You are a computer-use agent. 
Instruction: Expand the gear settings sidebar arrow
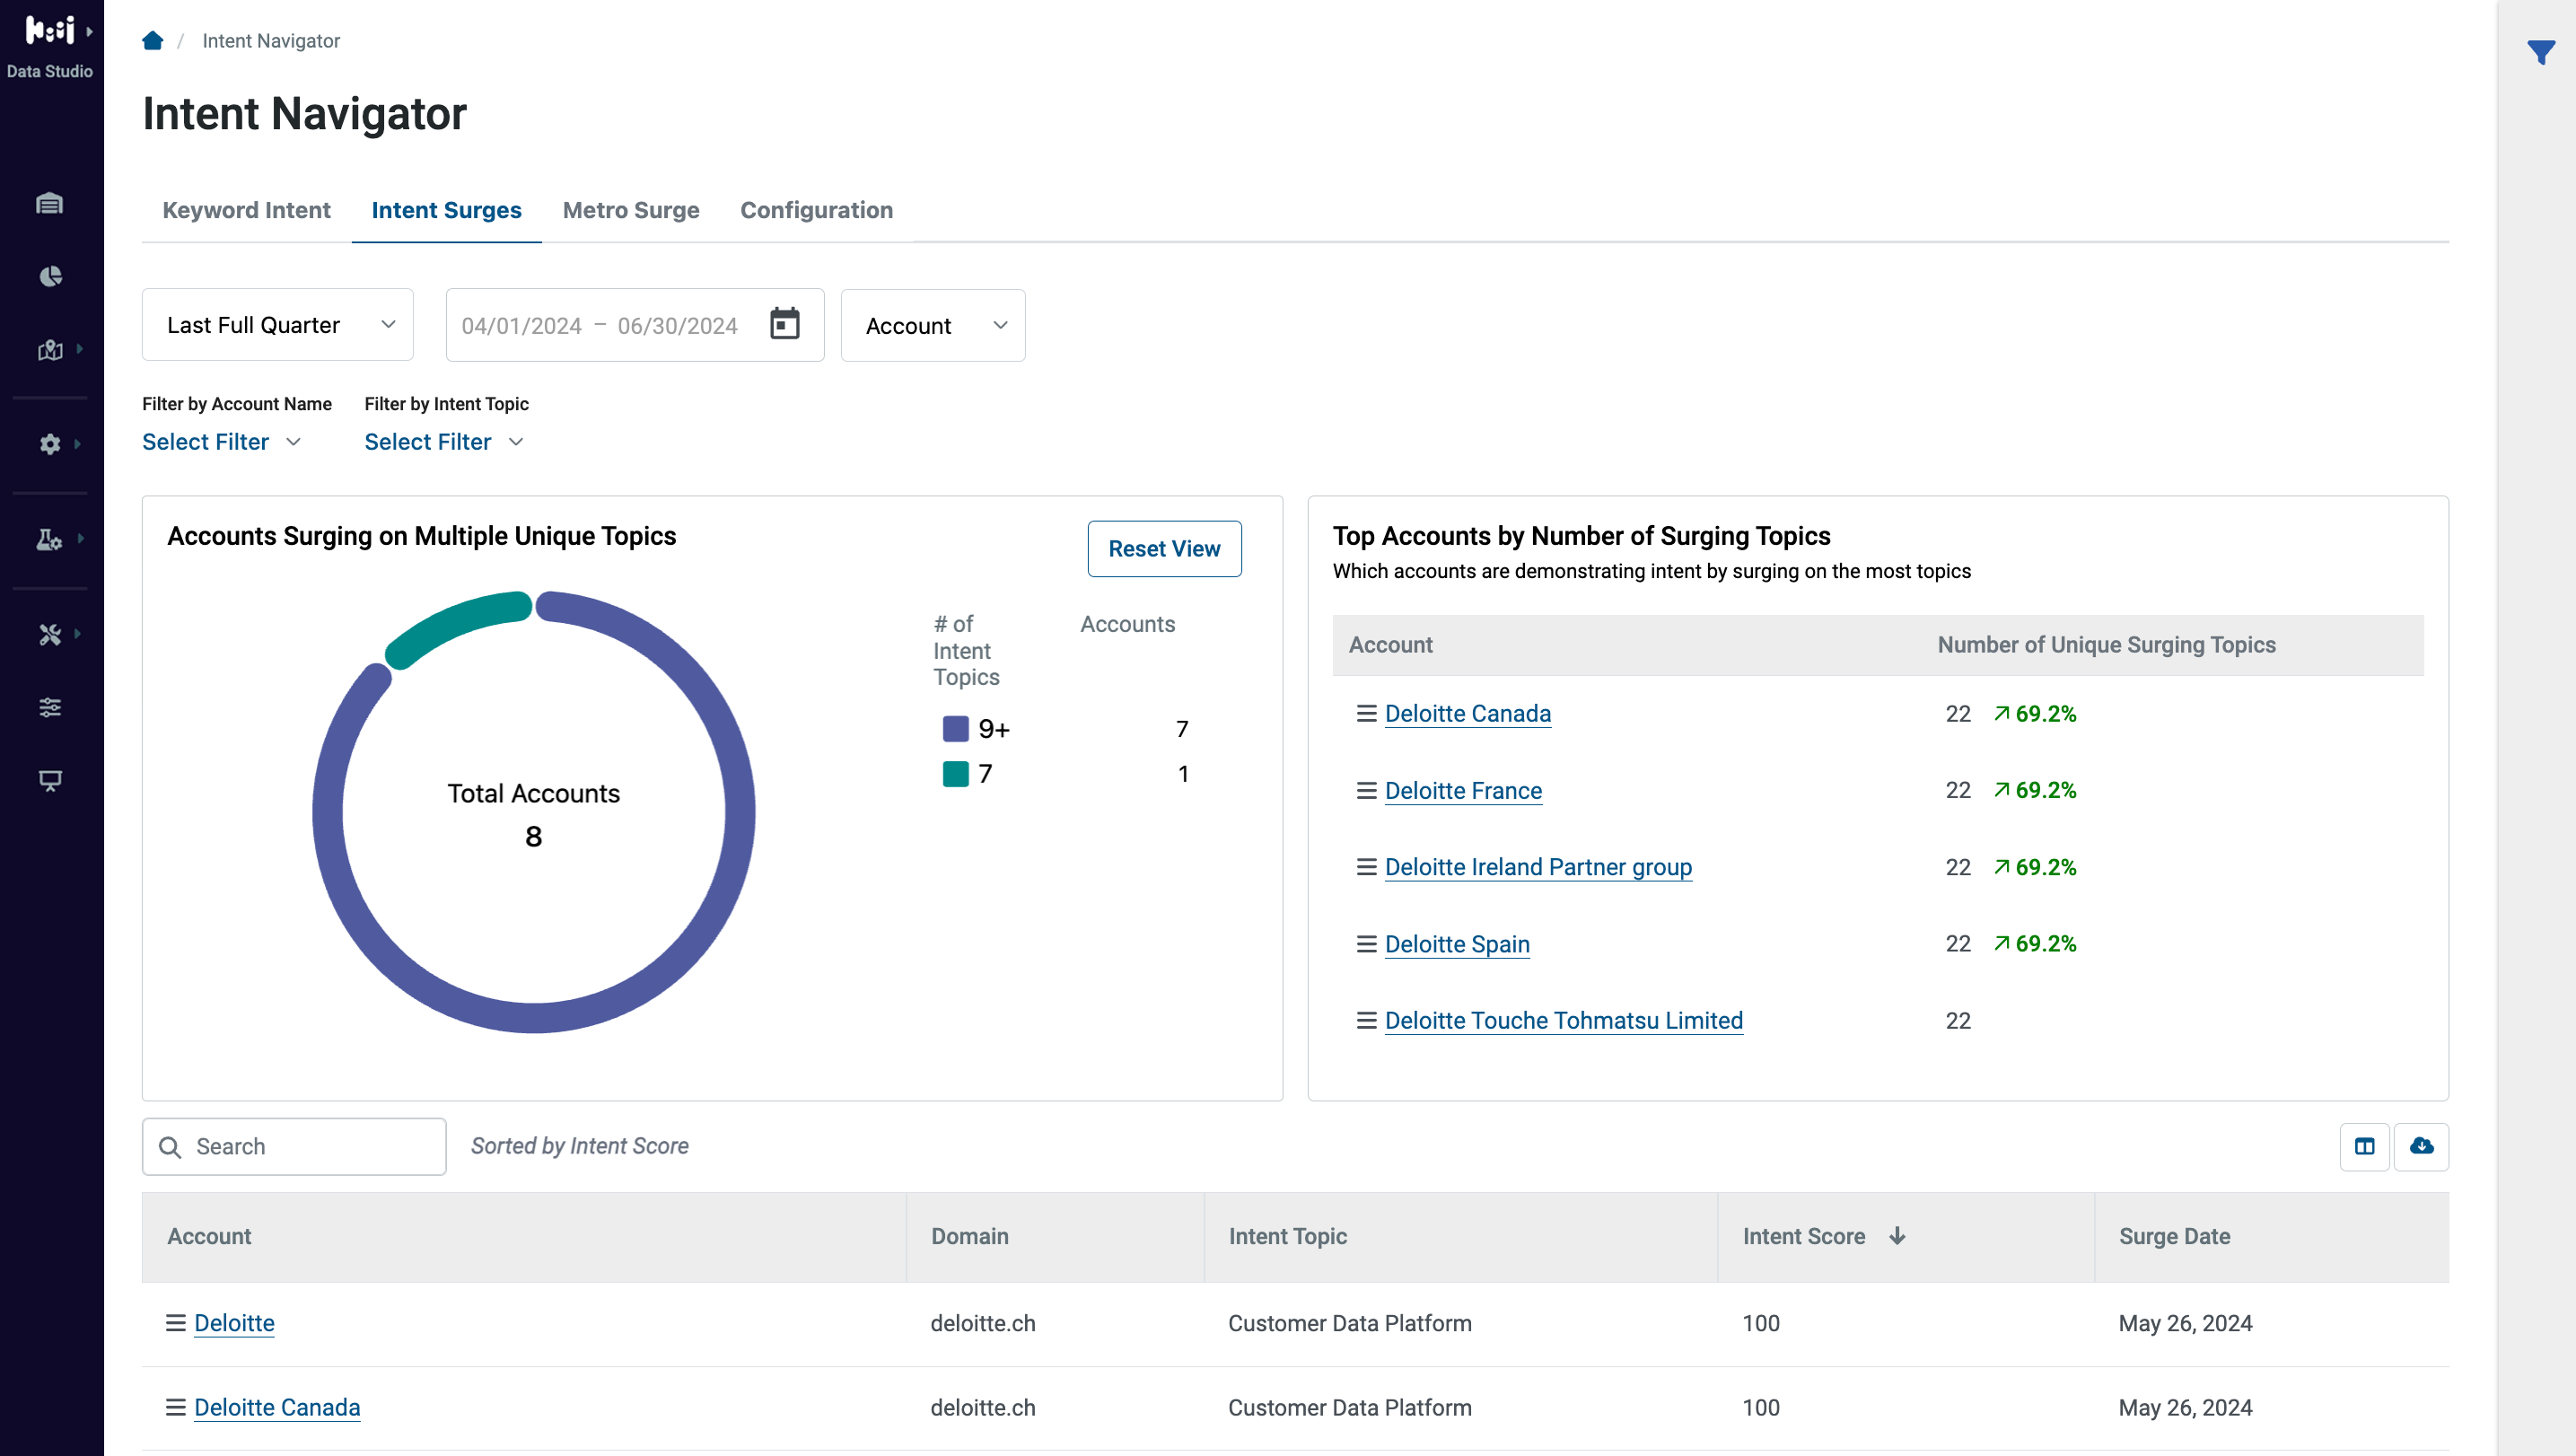78,444
